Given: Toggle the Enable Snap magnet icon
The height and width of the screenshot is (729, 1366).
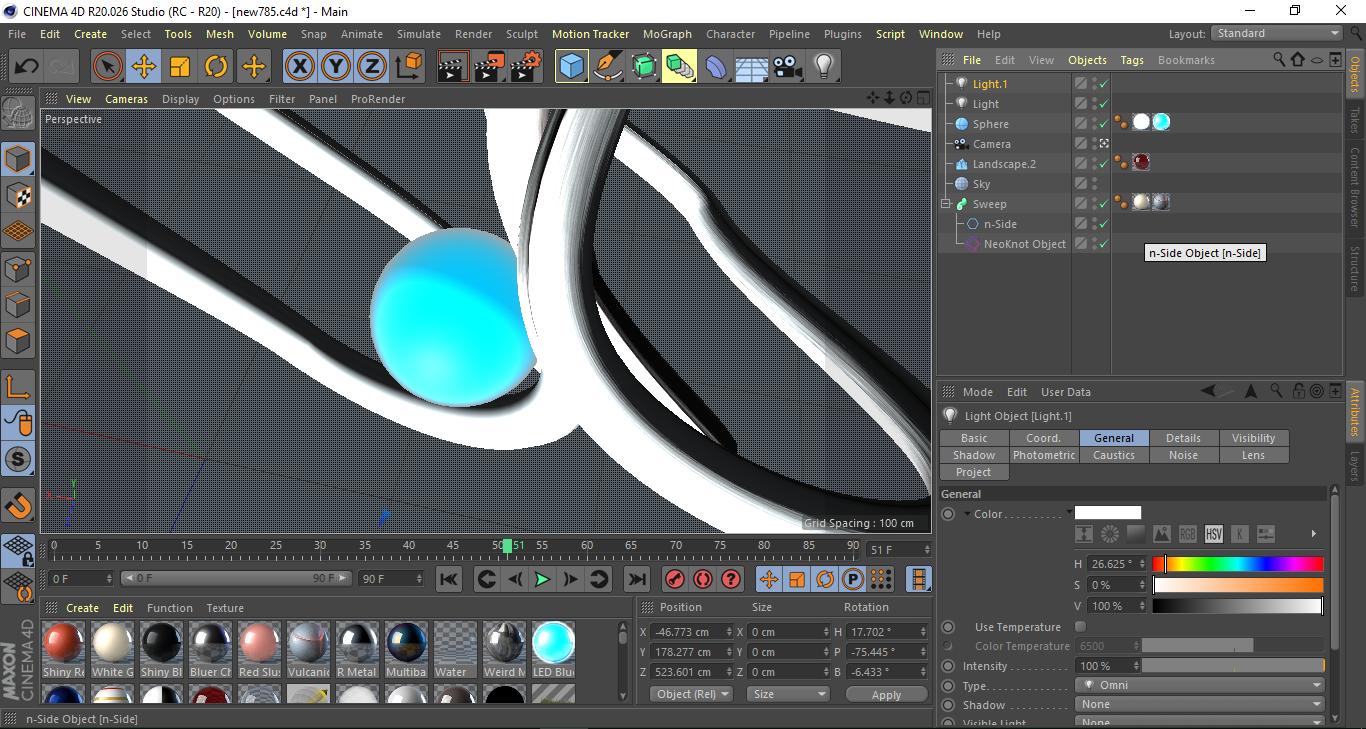Looking at the screenshot, I should (18, 505).
